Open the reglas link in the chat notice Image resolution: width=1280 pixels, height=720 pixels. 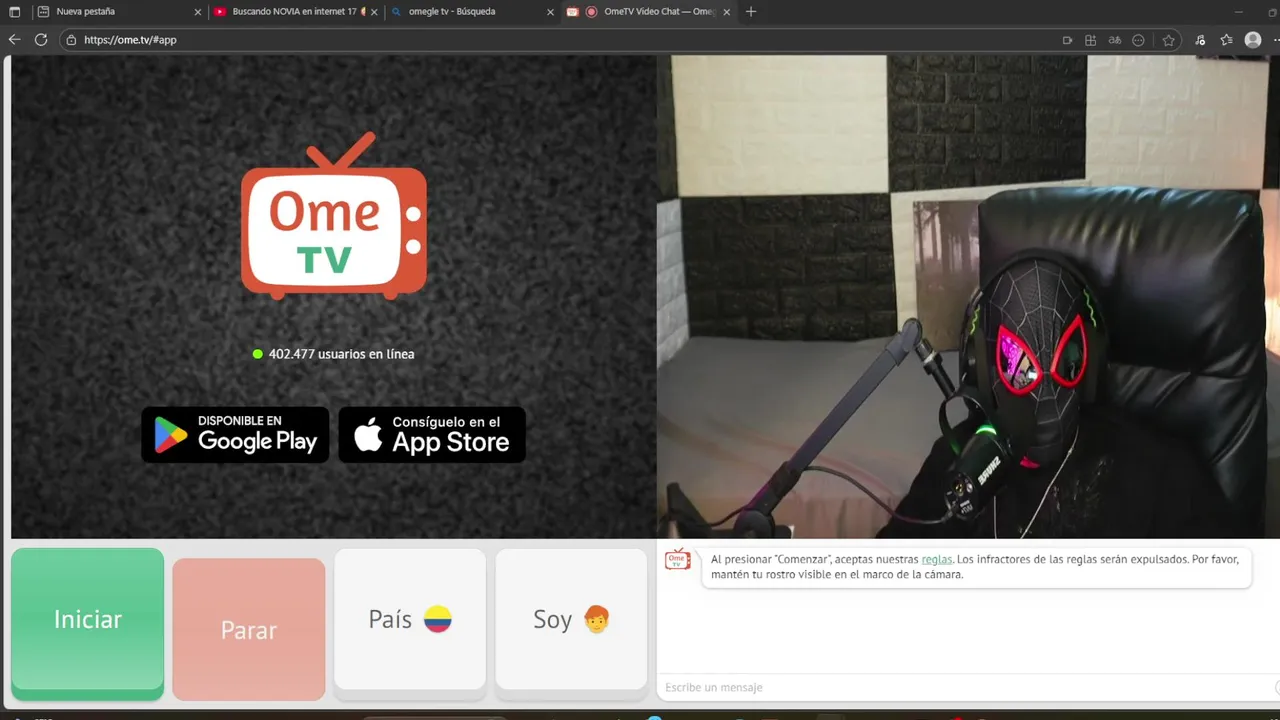pos(937,560)
